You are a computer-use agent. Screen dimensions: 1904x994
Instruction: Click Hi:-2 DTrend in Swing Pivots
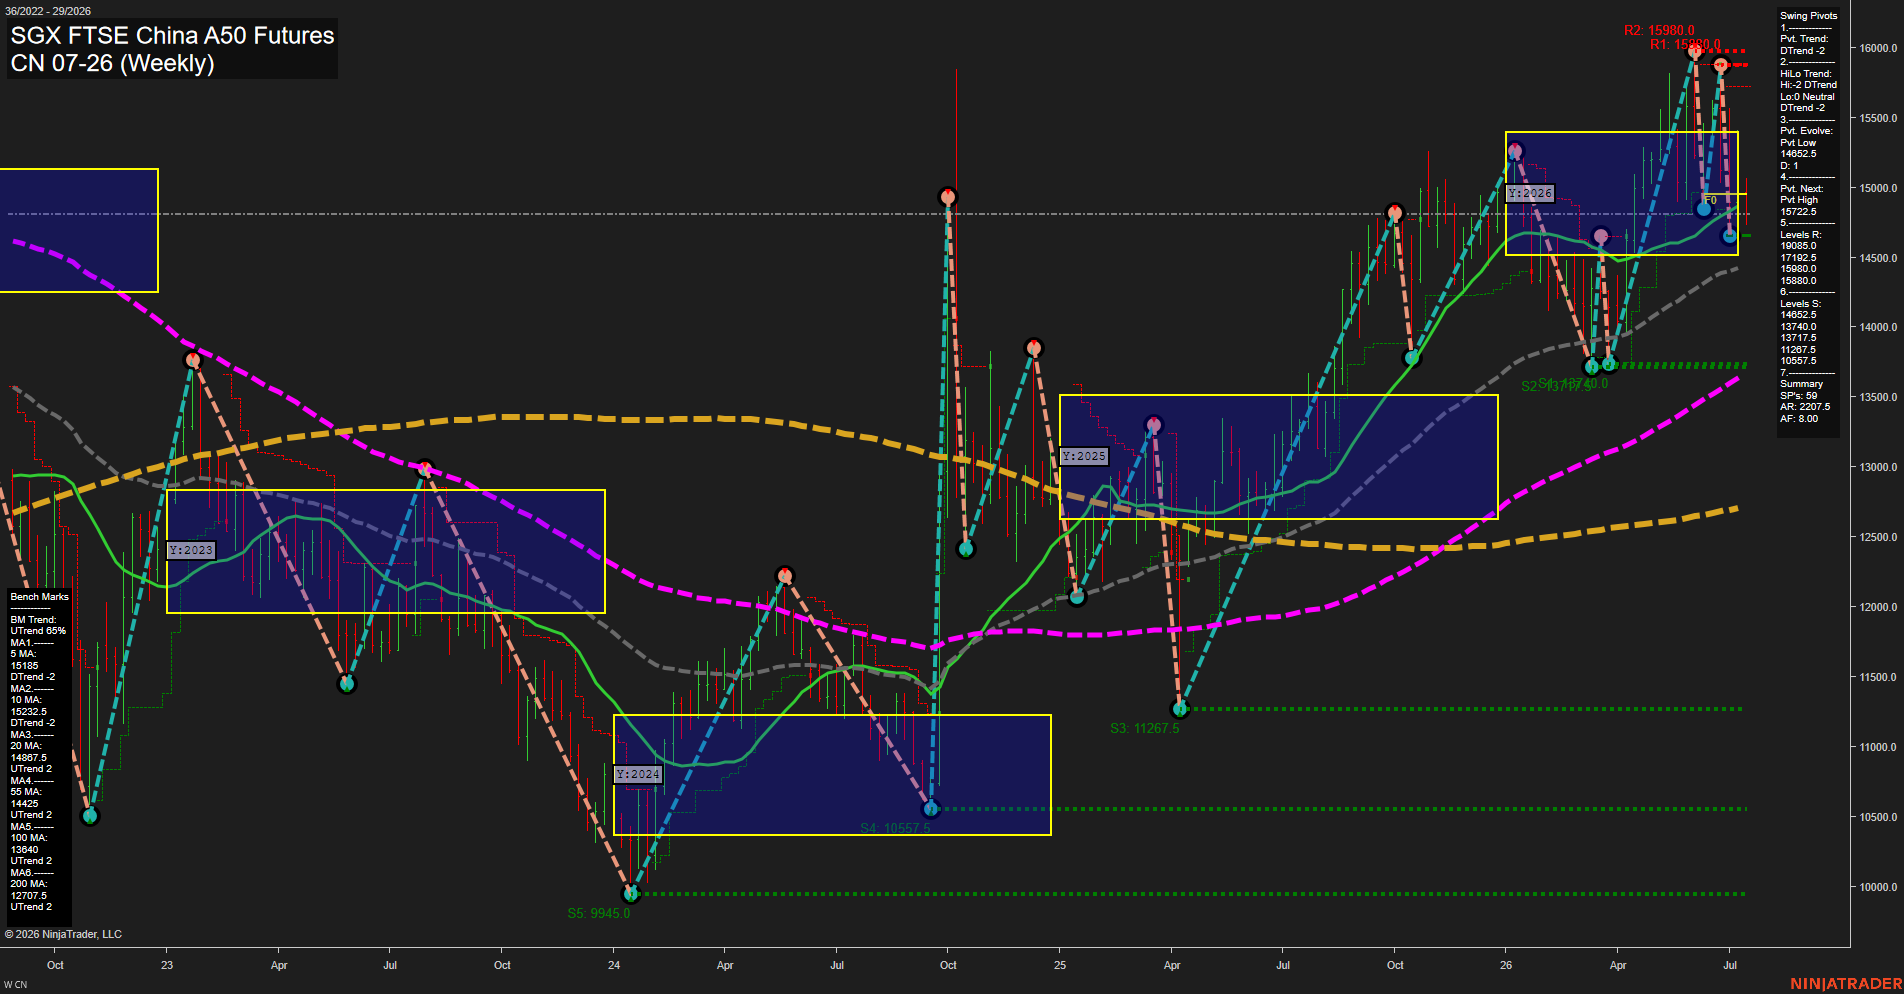(1808, 85)
